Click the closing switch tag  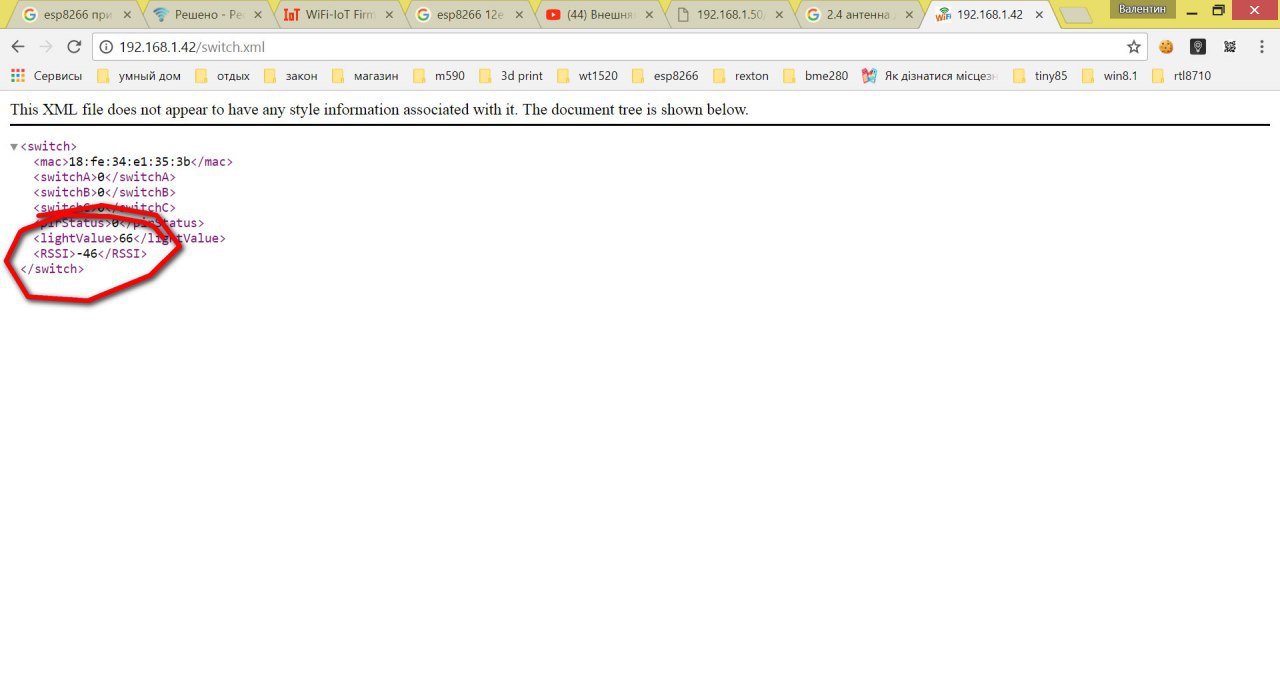52,269
